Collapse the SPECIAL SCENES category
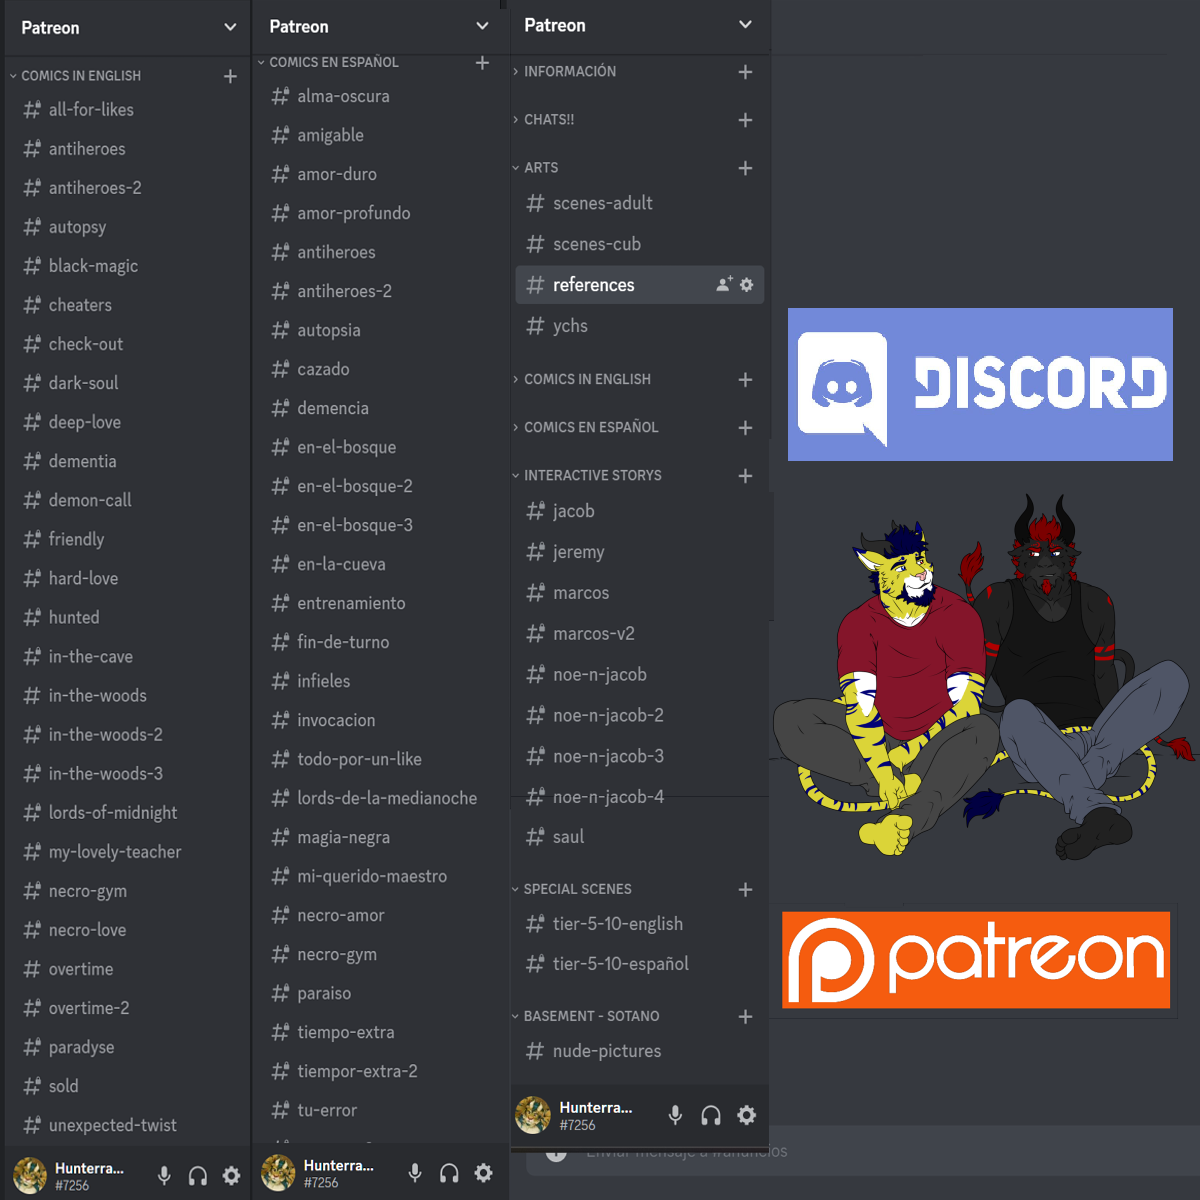Image resolution: width=1200 pixels, height=1200 pixels. click(x=577, y=889)
